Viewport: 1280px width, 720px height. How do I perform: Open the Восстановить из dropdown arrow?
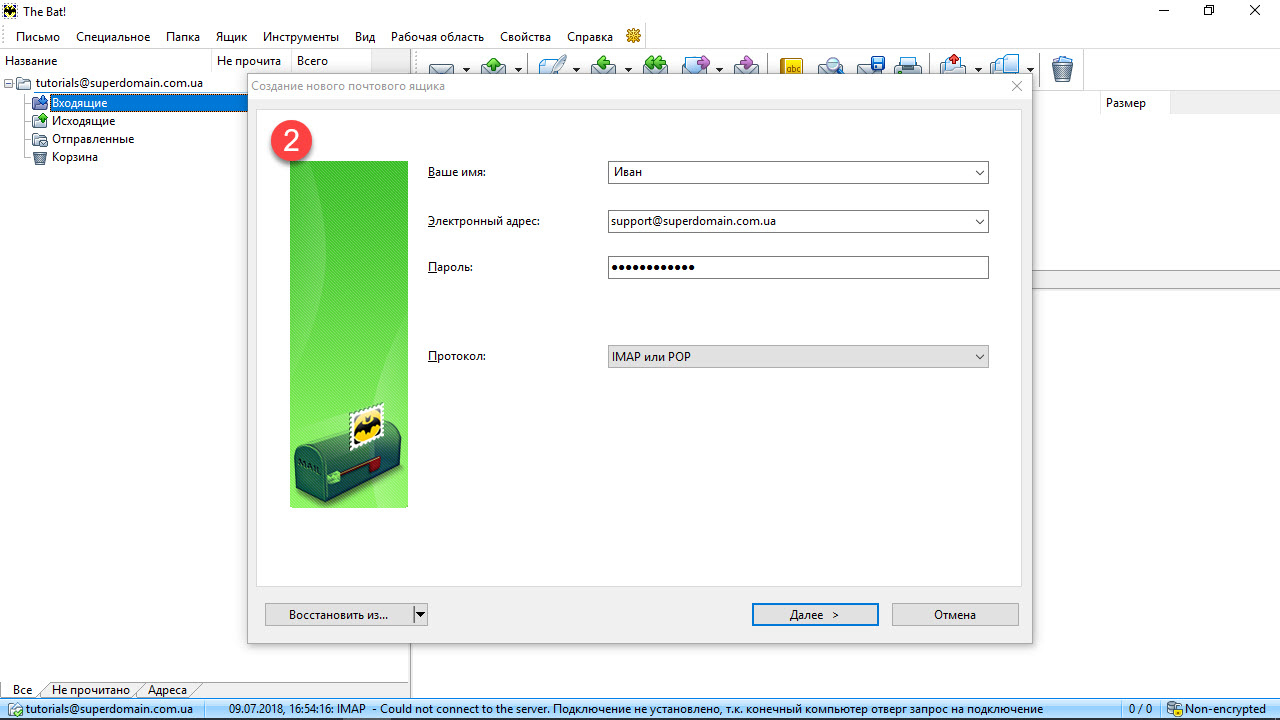[x=420, y=614]
